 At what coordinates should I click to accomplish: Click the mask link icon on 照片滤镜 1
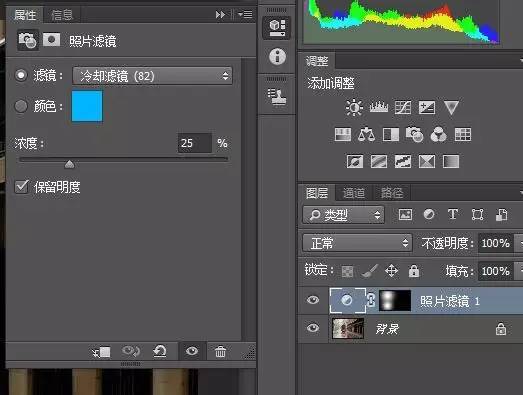point(371,300)
